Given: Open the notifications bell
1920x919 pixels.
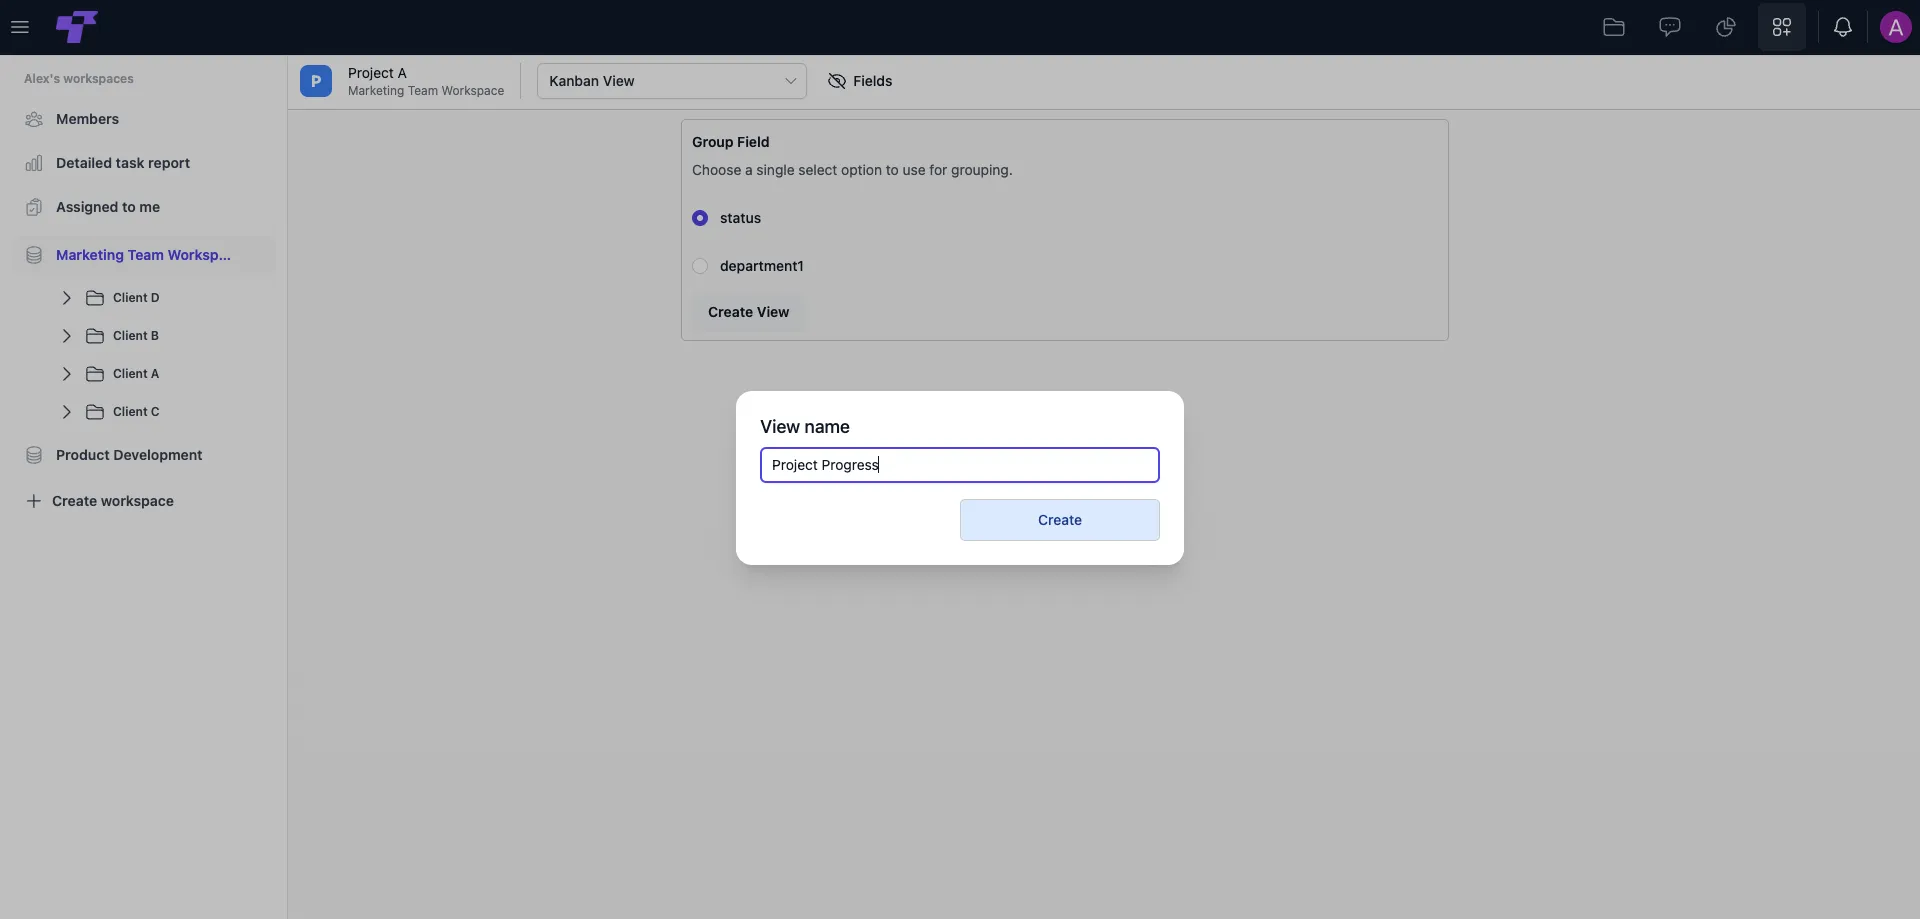Looking at the screenshot, I should [x=1843, y=27].
